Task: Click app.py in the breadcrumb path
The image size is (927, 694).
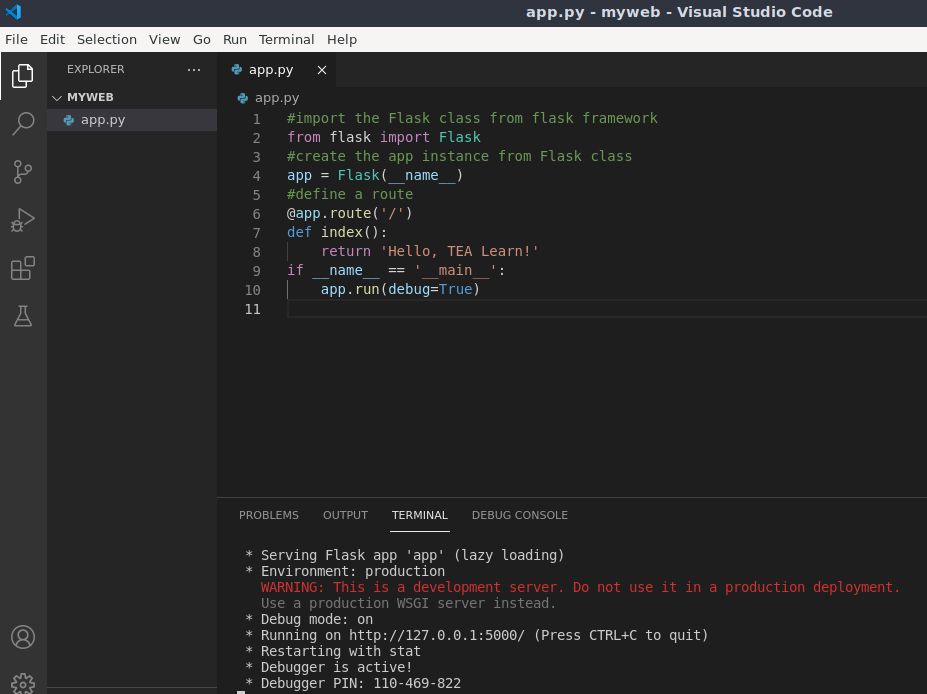Action: point(277,98)
